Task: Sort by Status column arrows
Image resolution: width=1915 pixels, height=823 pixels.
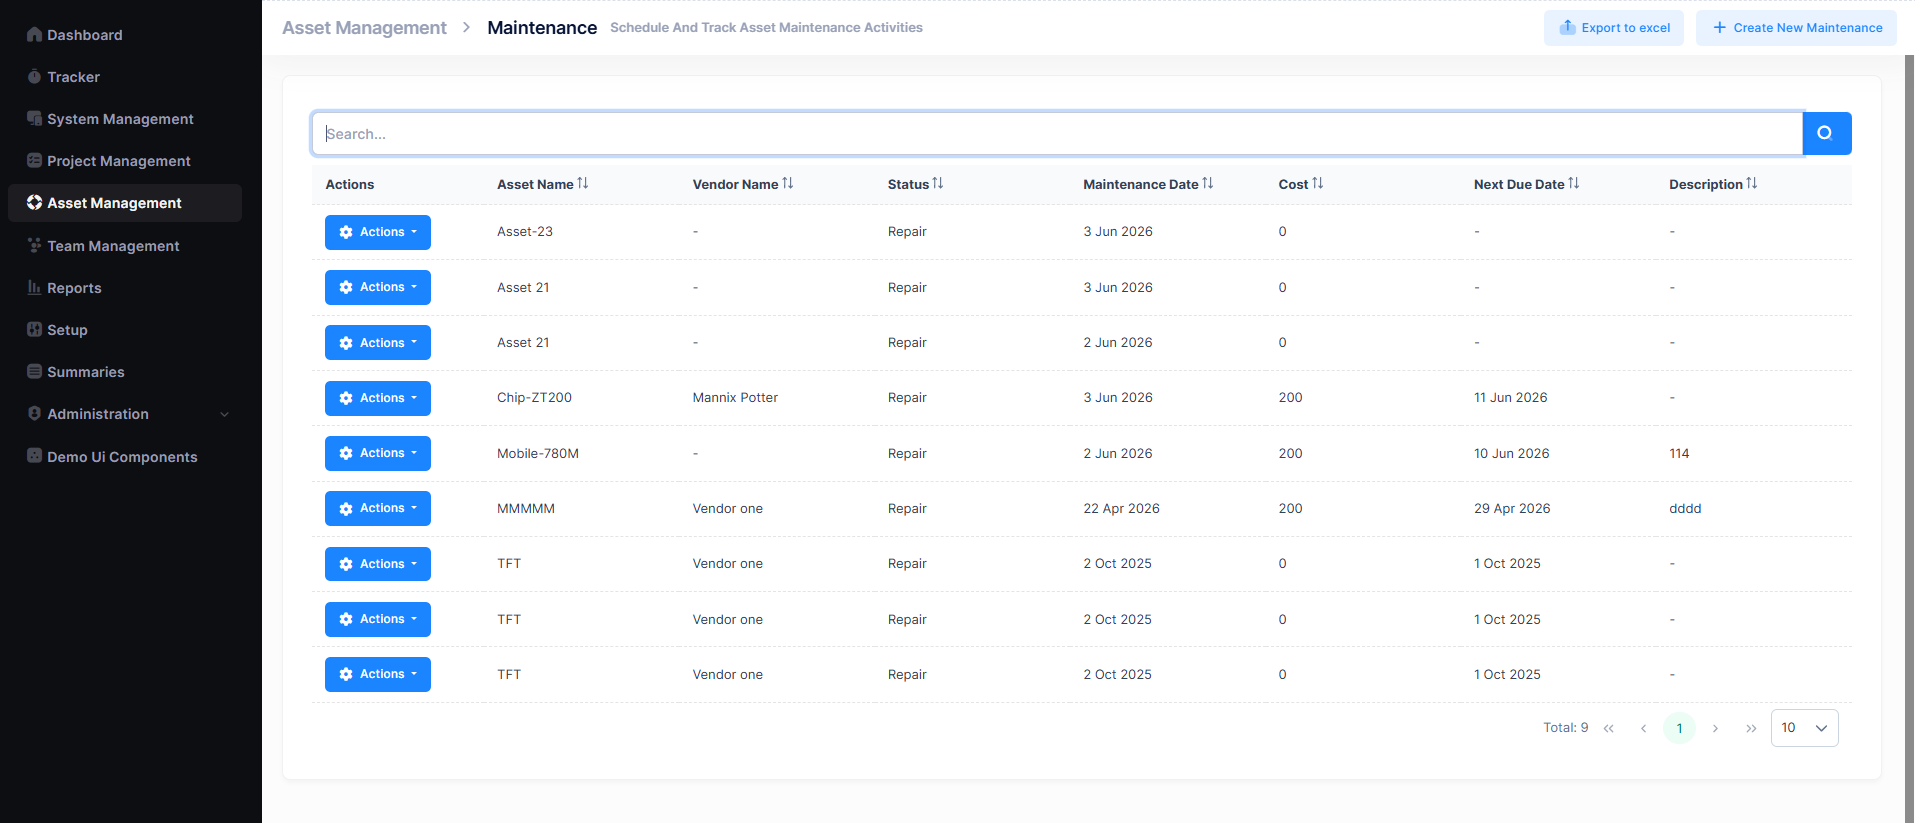Action: tap(938, 183)
